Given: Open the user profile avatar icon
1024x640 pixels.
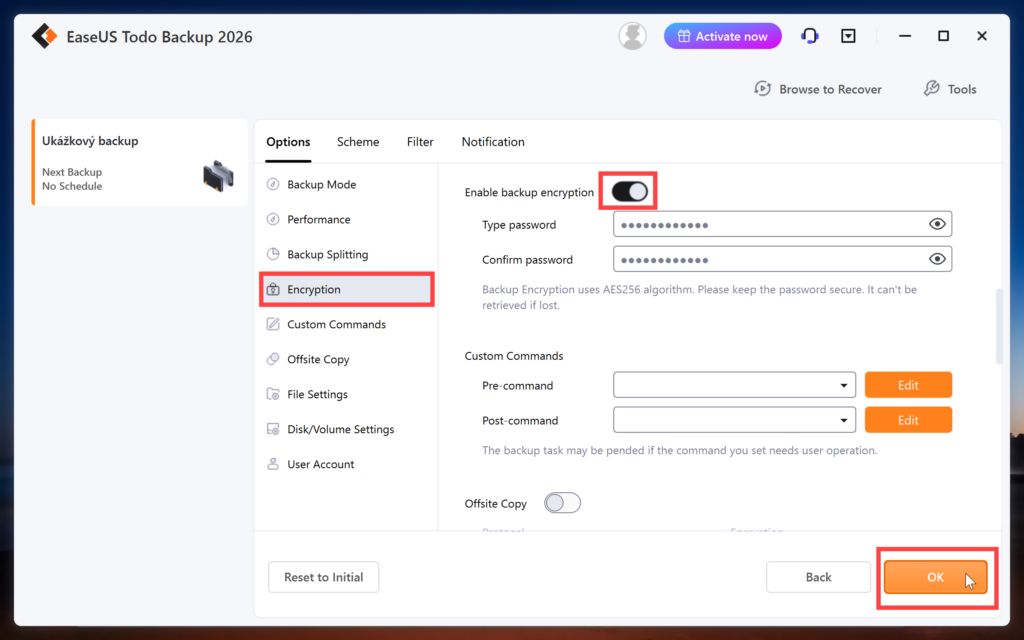Looking at the screenshot, I should click(632, 36).
